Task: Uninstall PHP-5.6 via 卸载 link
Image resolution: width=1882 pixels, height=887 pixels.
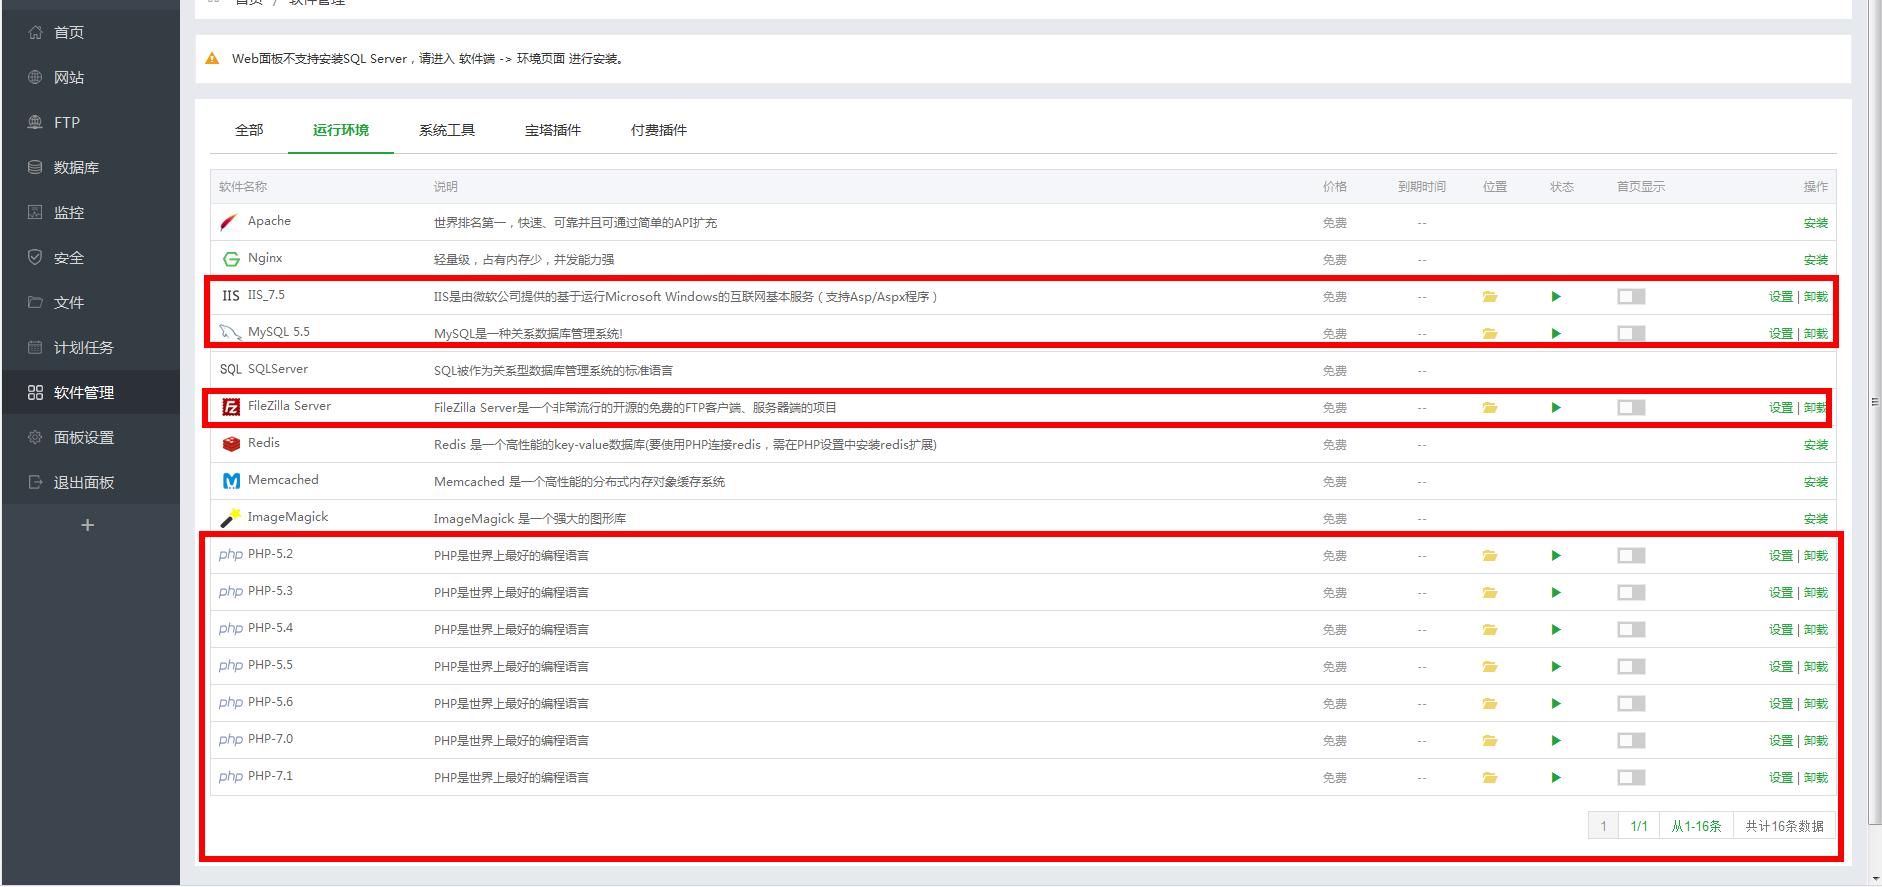Action: (1816, 704)
